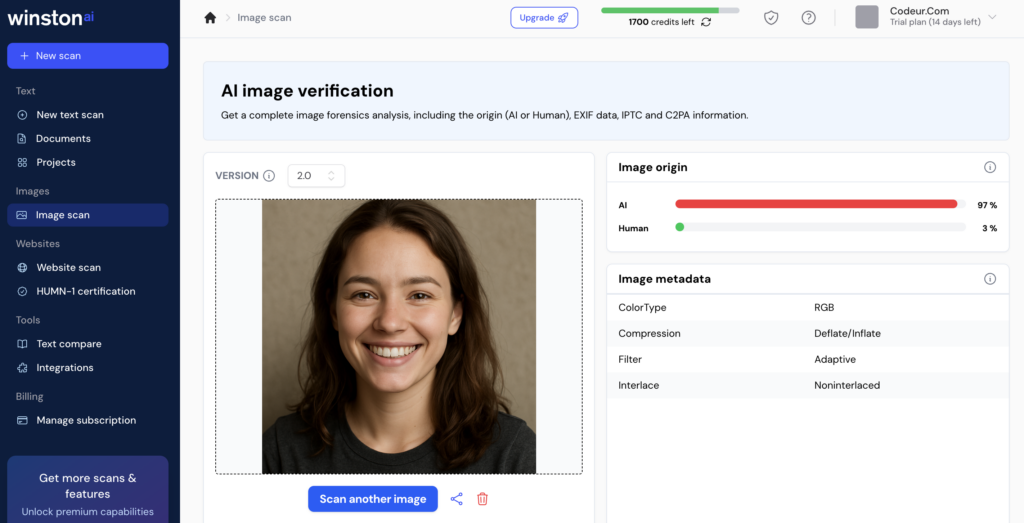Open the help question mark icon
This screenshot has height=523, width=1024.
coord(808,18)
